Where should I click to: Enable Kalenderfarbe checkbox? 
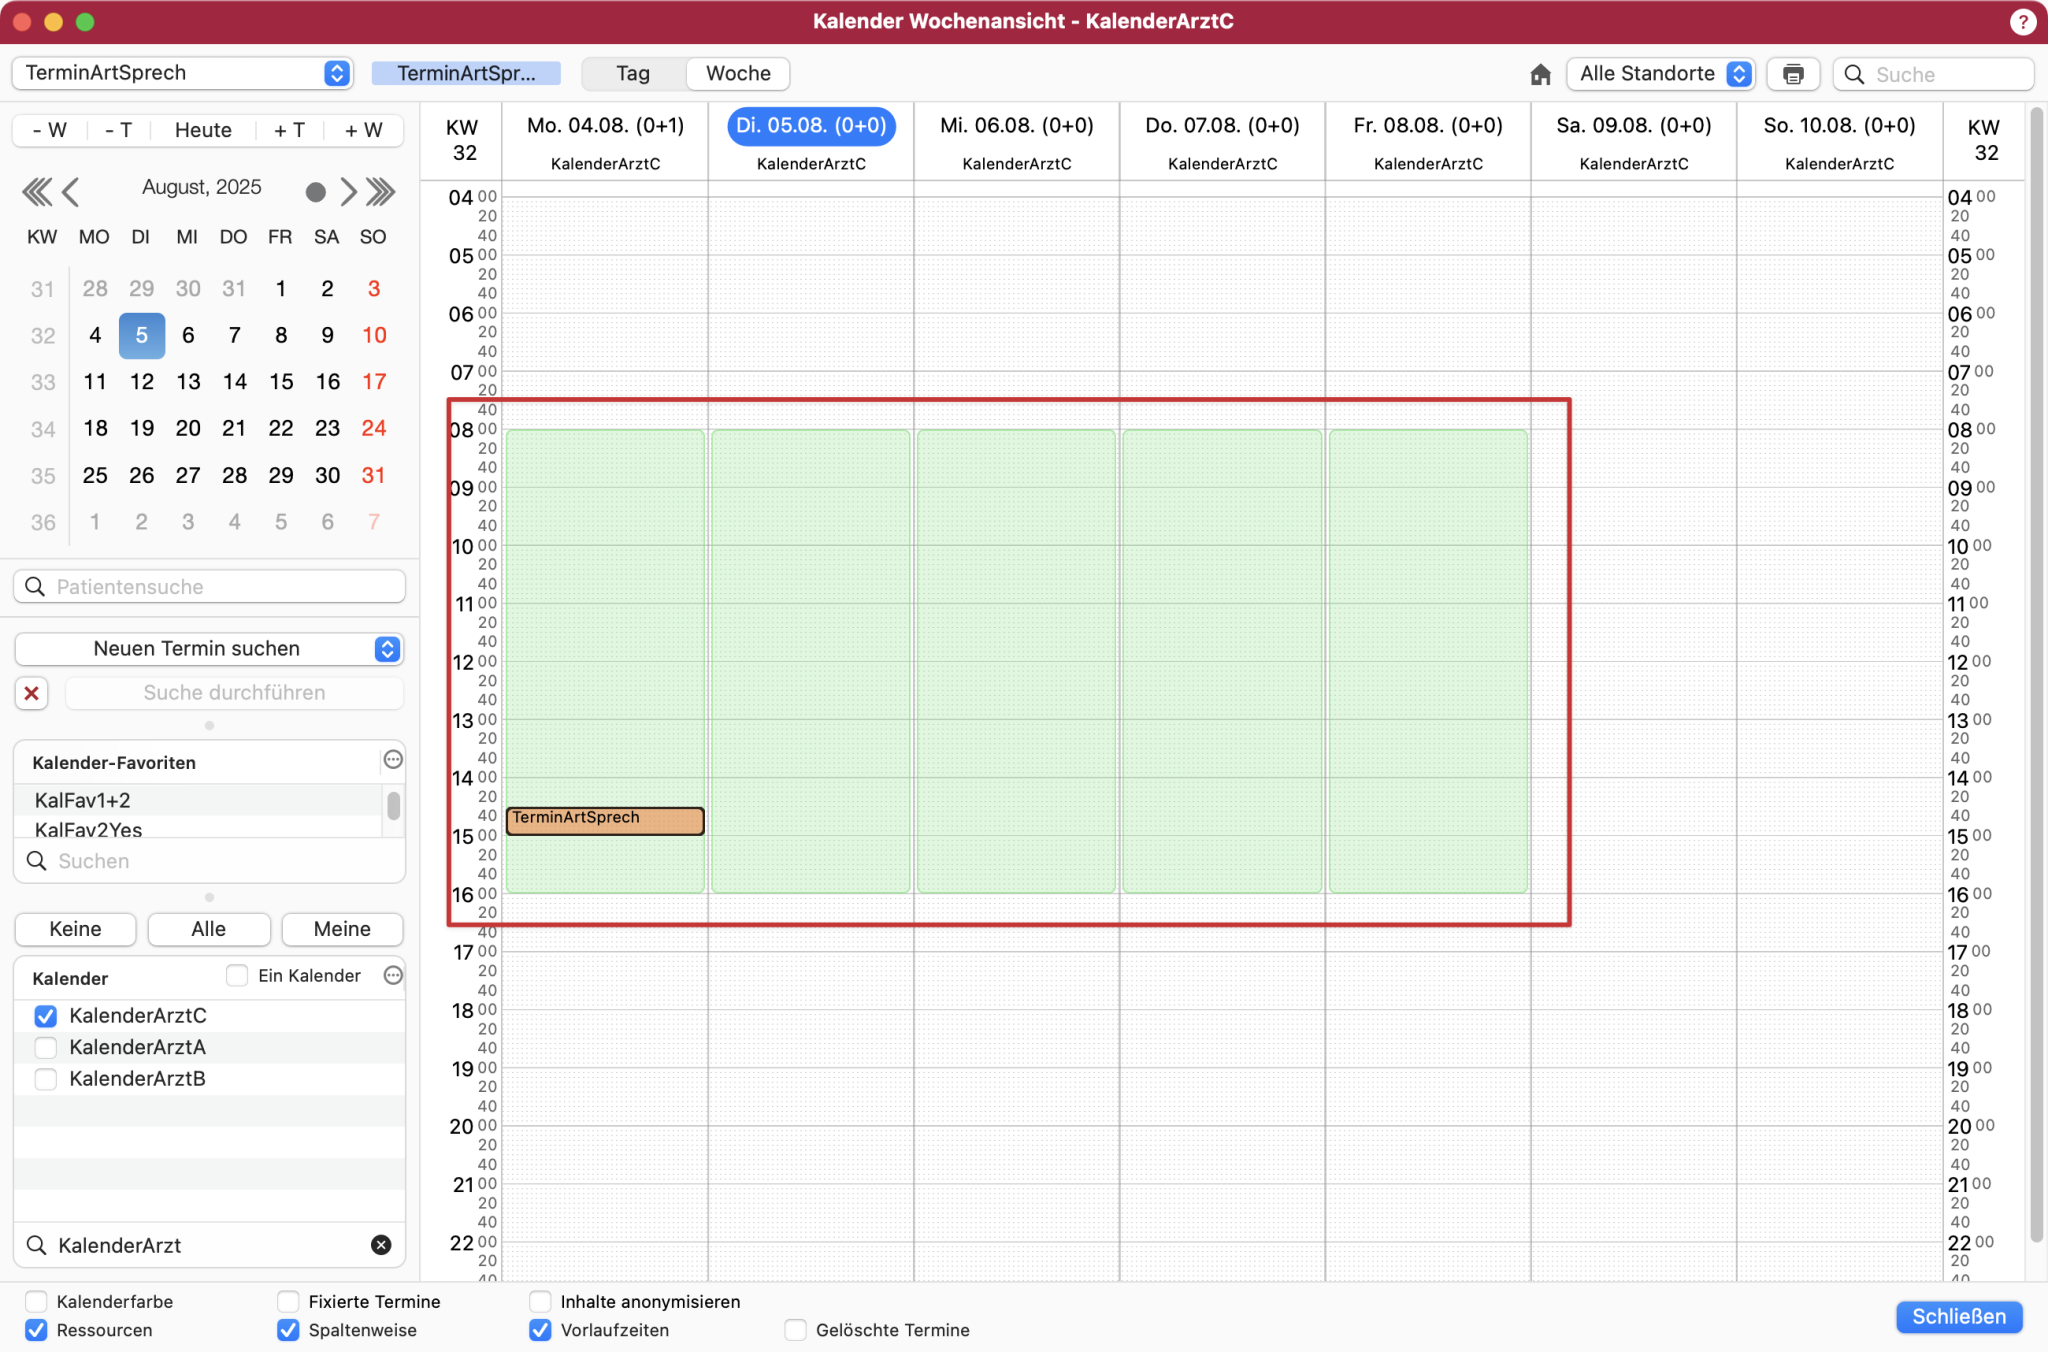point(36,1301)
